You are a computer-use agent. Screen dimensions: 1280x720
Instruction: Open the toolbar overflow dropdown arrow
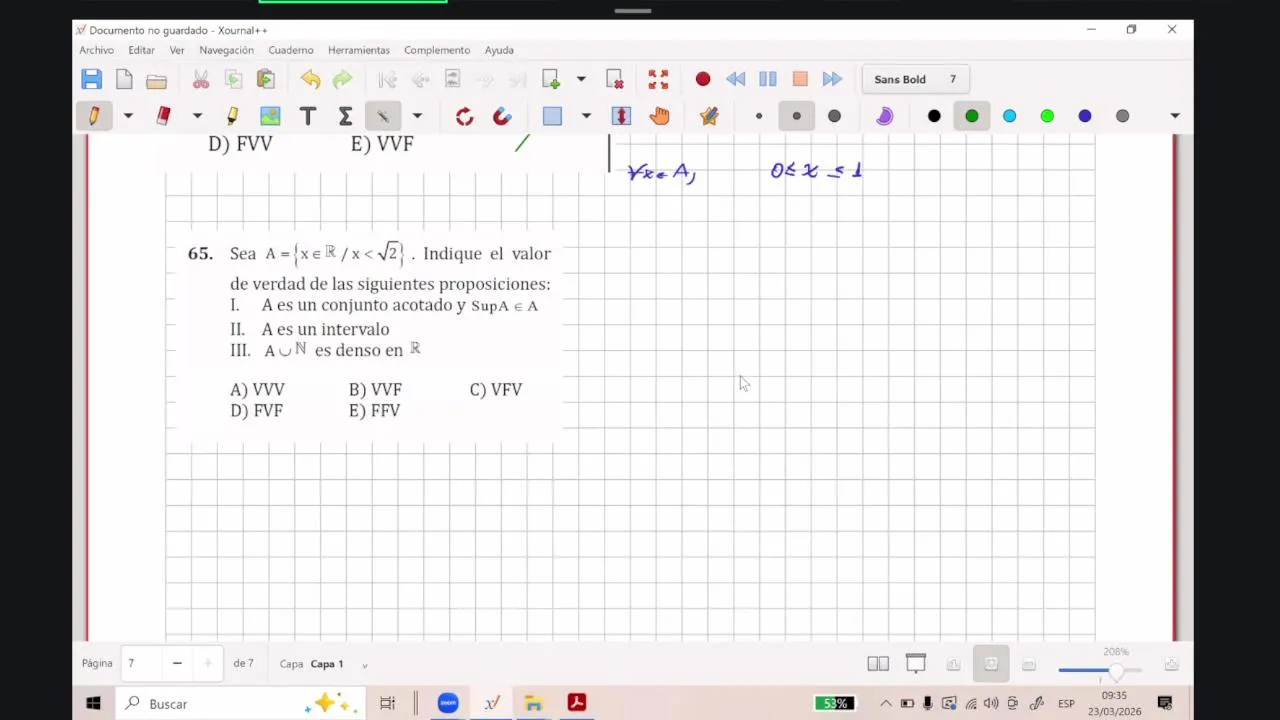pyautogui.click(x=1175, y=116)
